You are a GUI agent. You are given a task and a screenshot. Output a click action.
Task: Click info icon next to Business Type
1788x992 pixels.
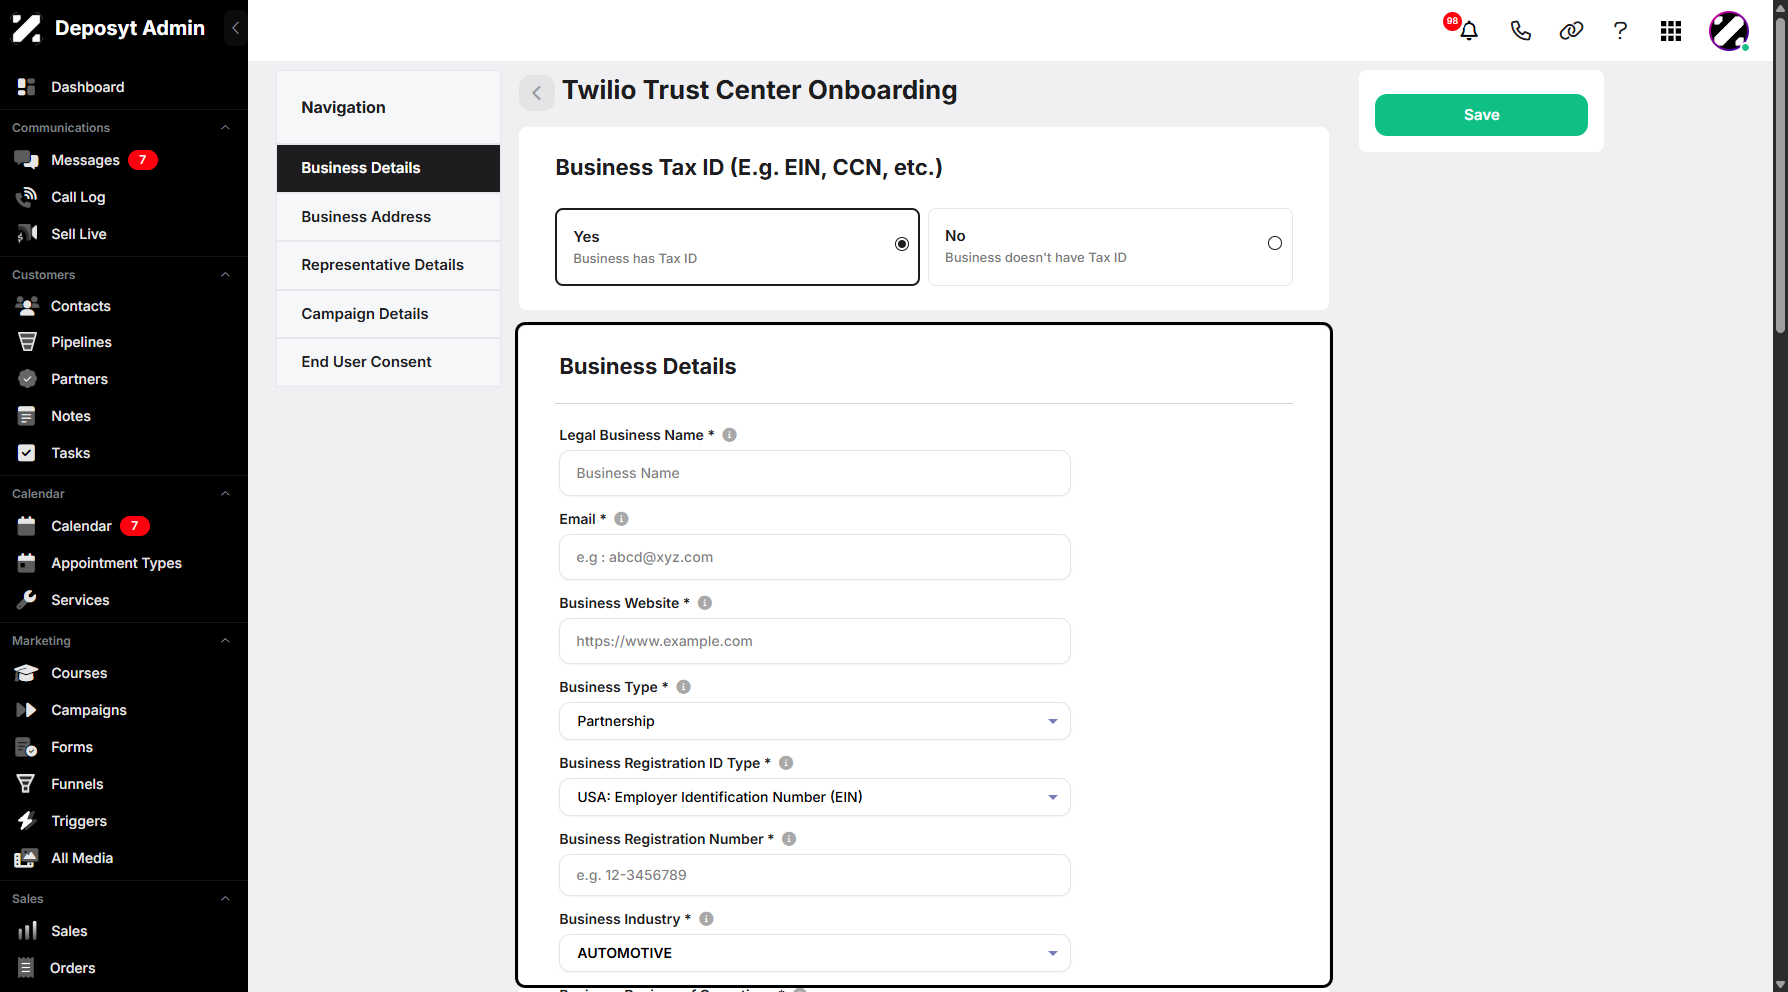pos(684,687)
